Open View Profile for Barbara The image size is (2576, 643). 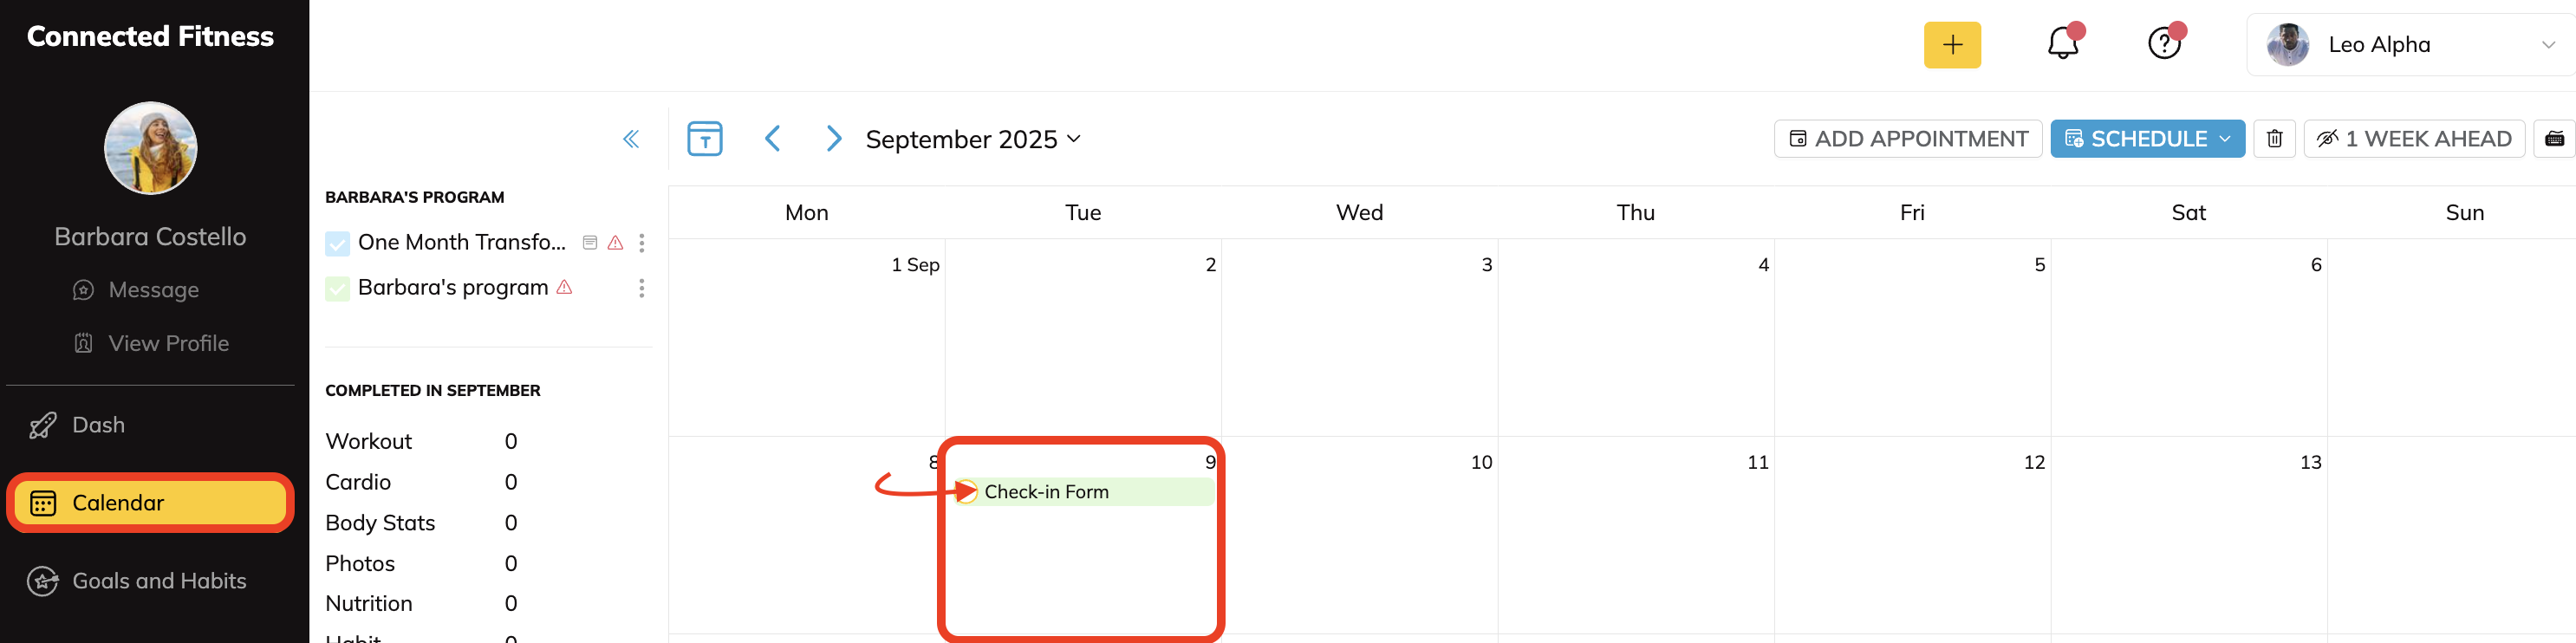[168, 343]
